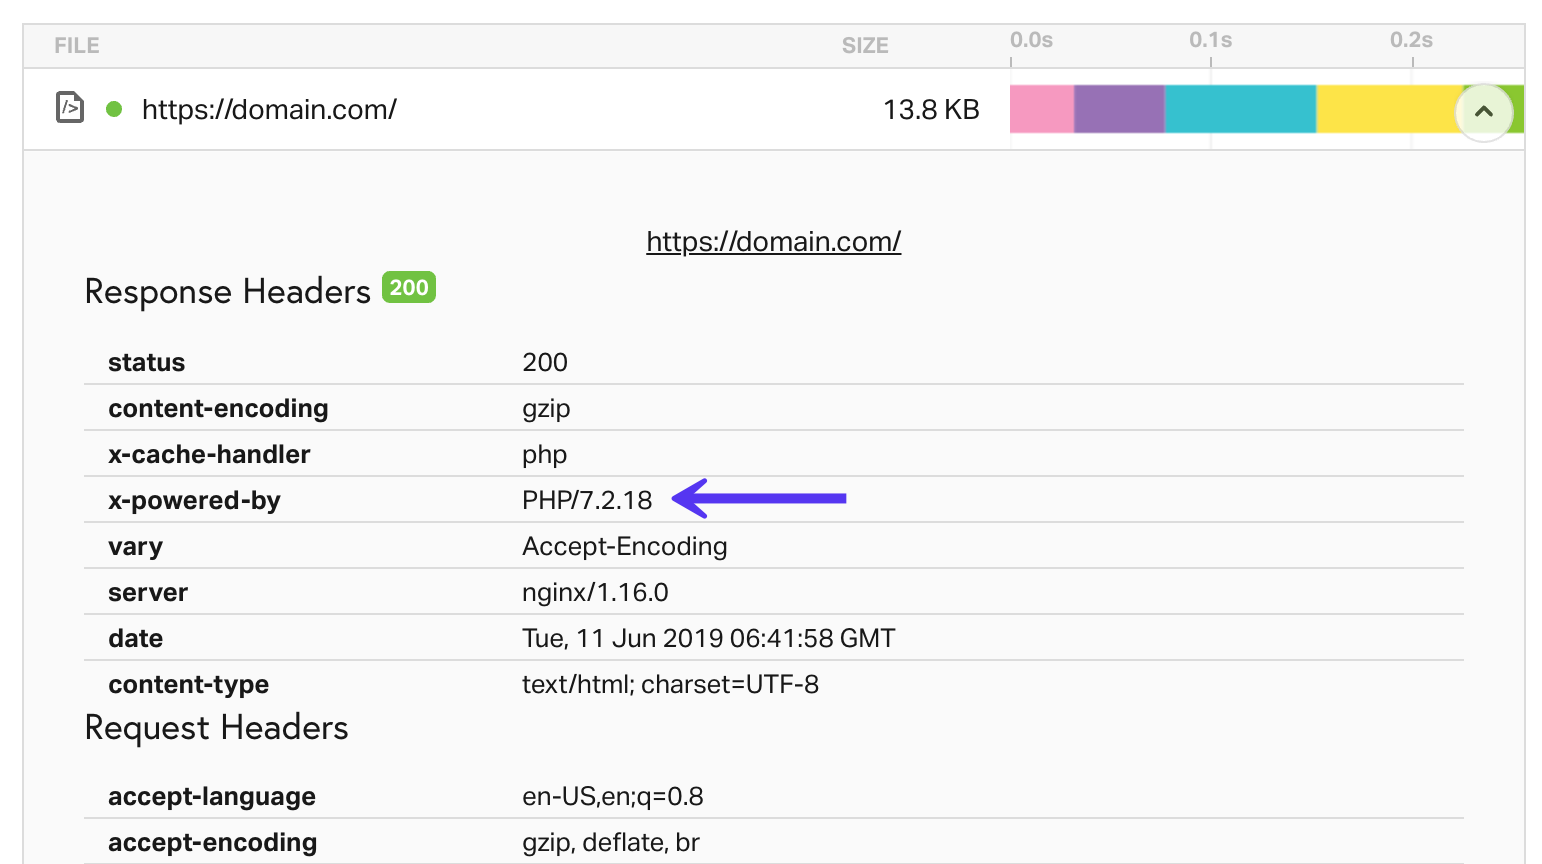This screenshot has height=864, width=1542.
Task: Click the pink segment of the waterfall bar
Action: (x=1040, y=110)
